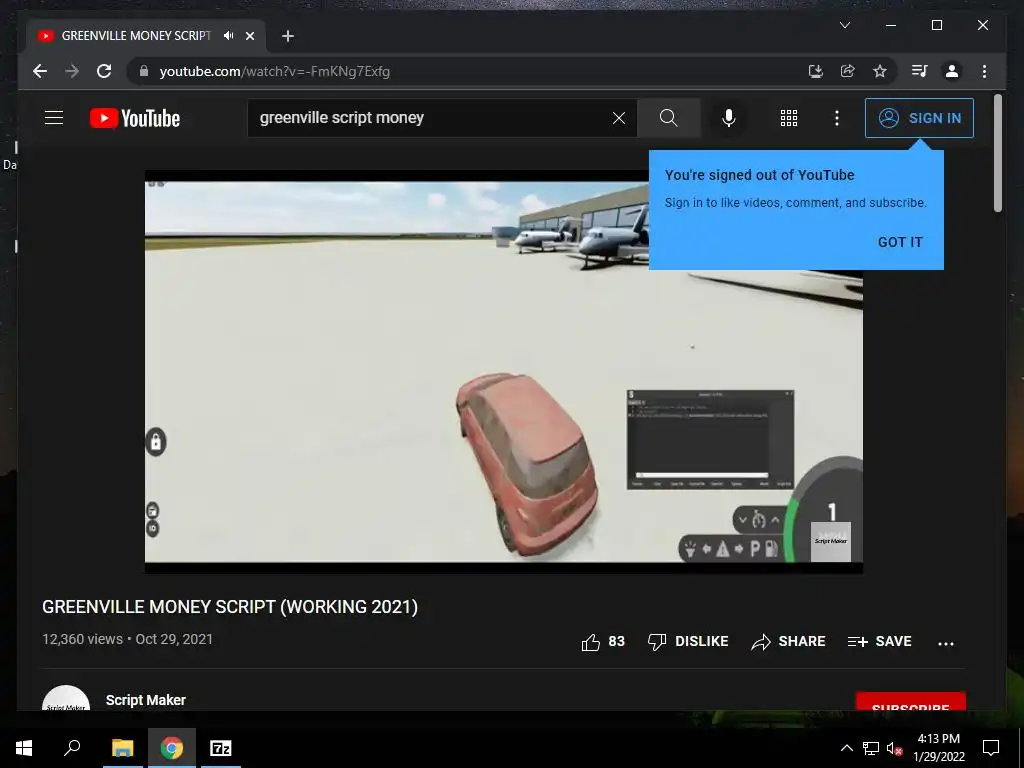Open clock showing 4:13 PM

point(938,748)
